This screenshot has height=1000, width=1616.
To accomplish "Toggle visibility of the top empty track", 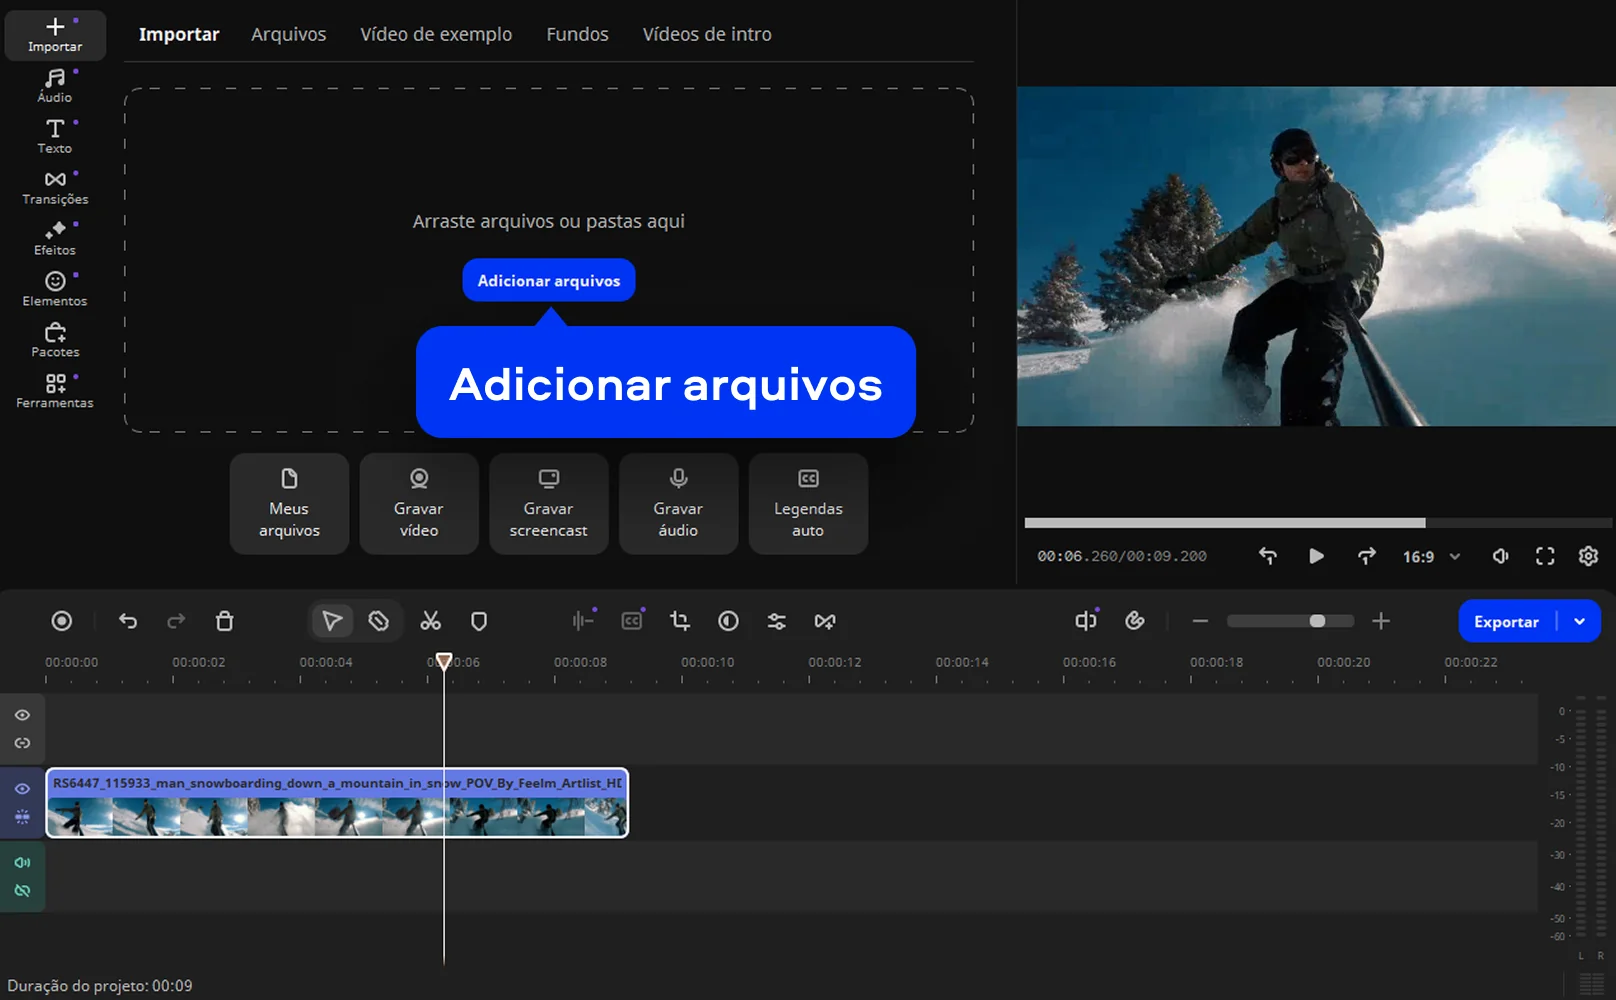I will click(x=22, y=715).
